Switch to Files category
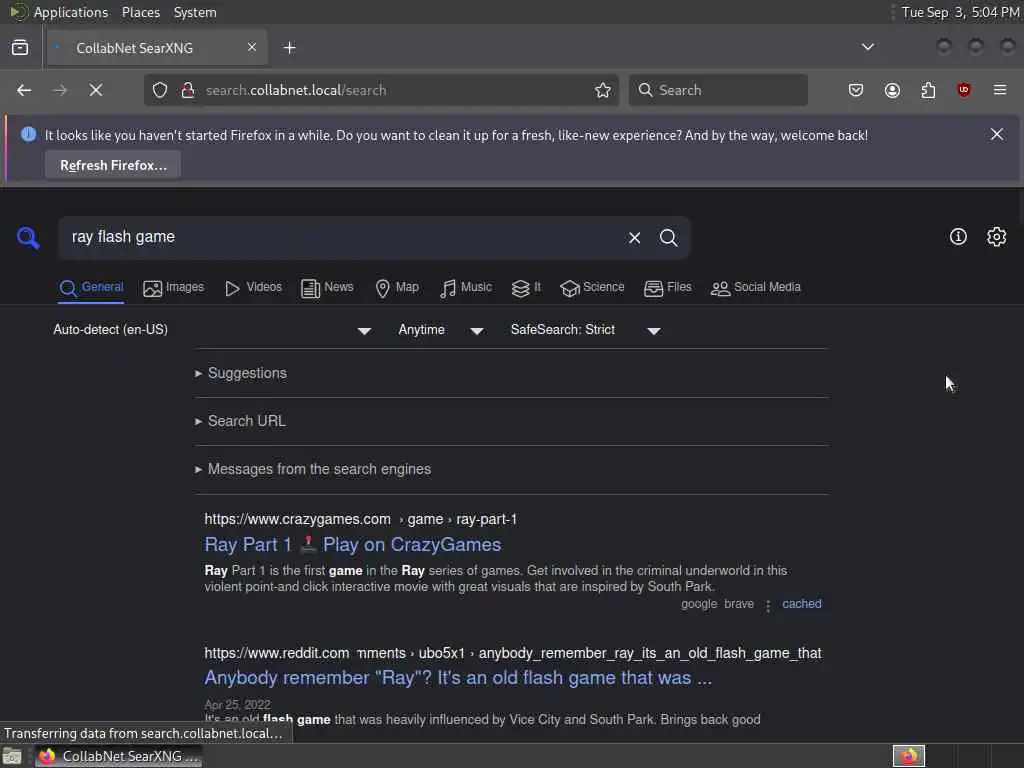1024x768 pixels. 667,287
